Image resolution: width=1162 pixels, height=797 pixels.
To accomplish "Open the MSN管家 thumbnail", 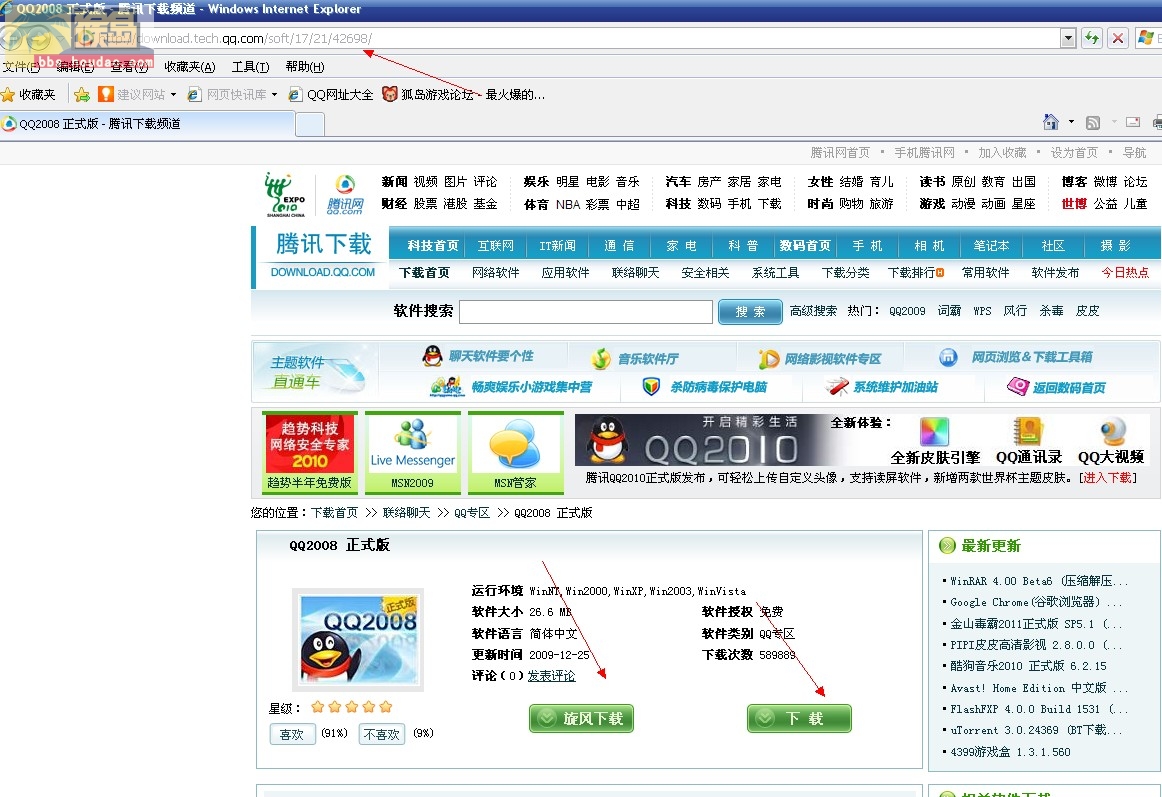I will click(x=516, y=452).
